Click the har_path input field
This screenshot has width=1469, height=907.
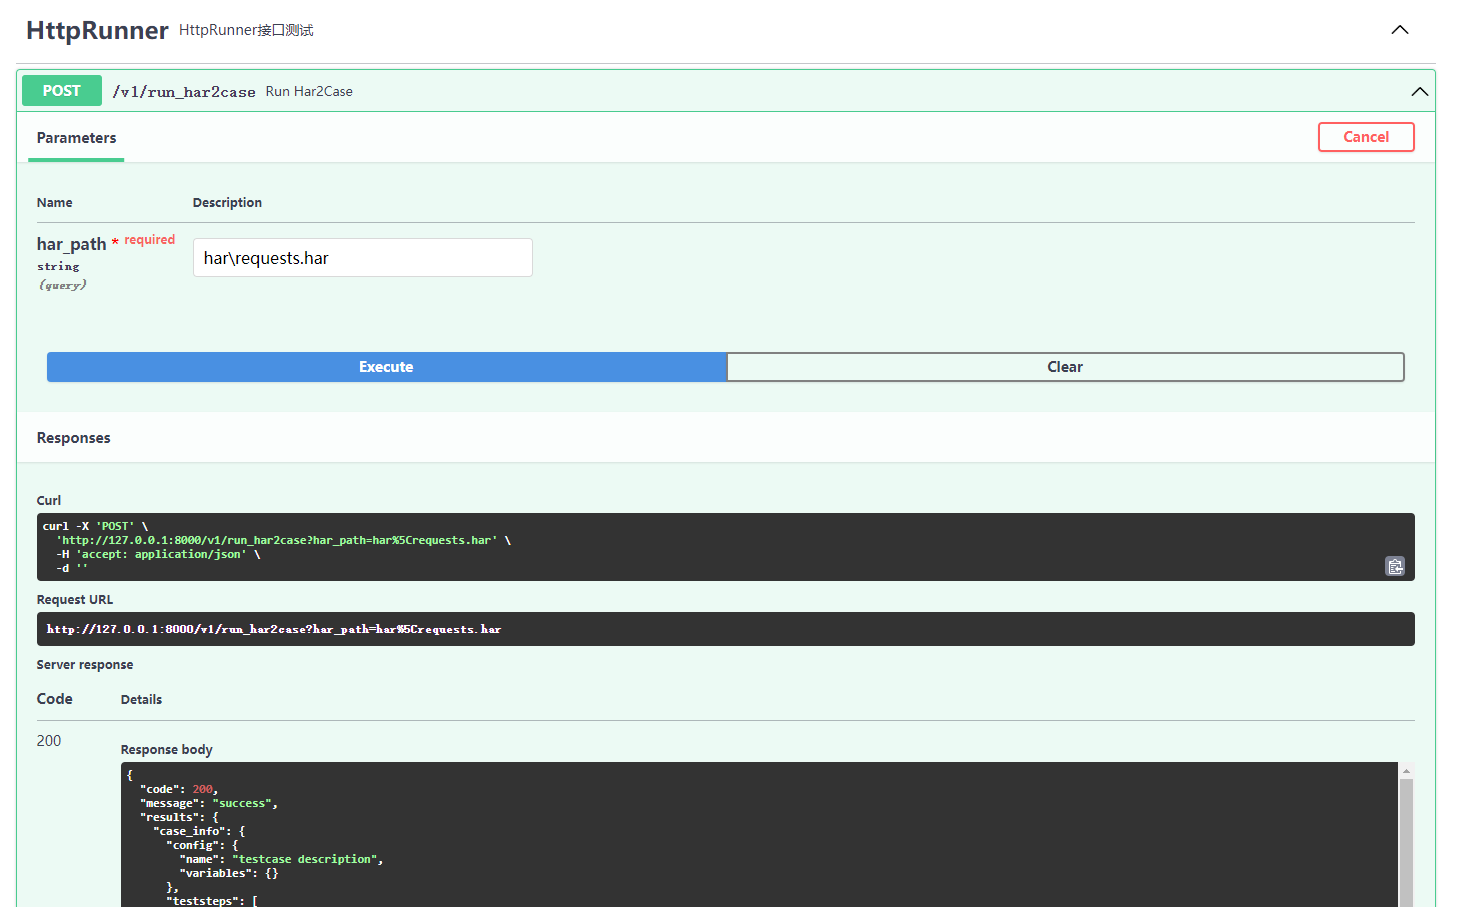point(363,258)
